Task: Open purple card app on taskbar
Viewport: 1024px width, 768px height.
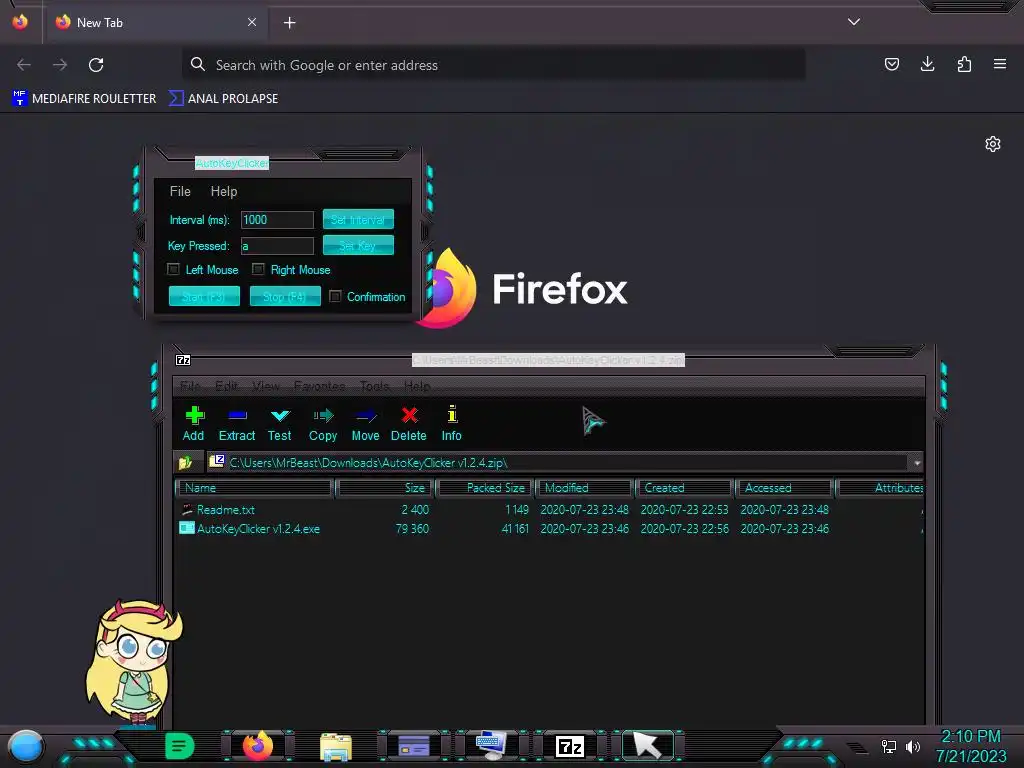Action: pos(413,746)
